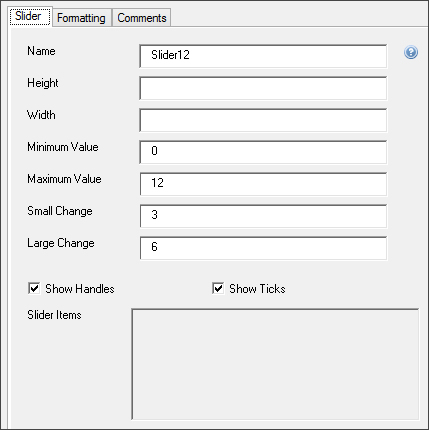Click the Show Handles label text

80,289
